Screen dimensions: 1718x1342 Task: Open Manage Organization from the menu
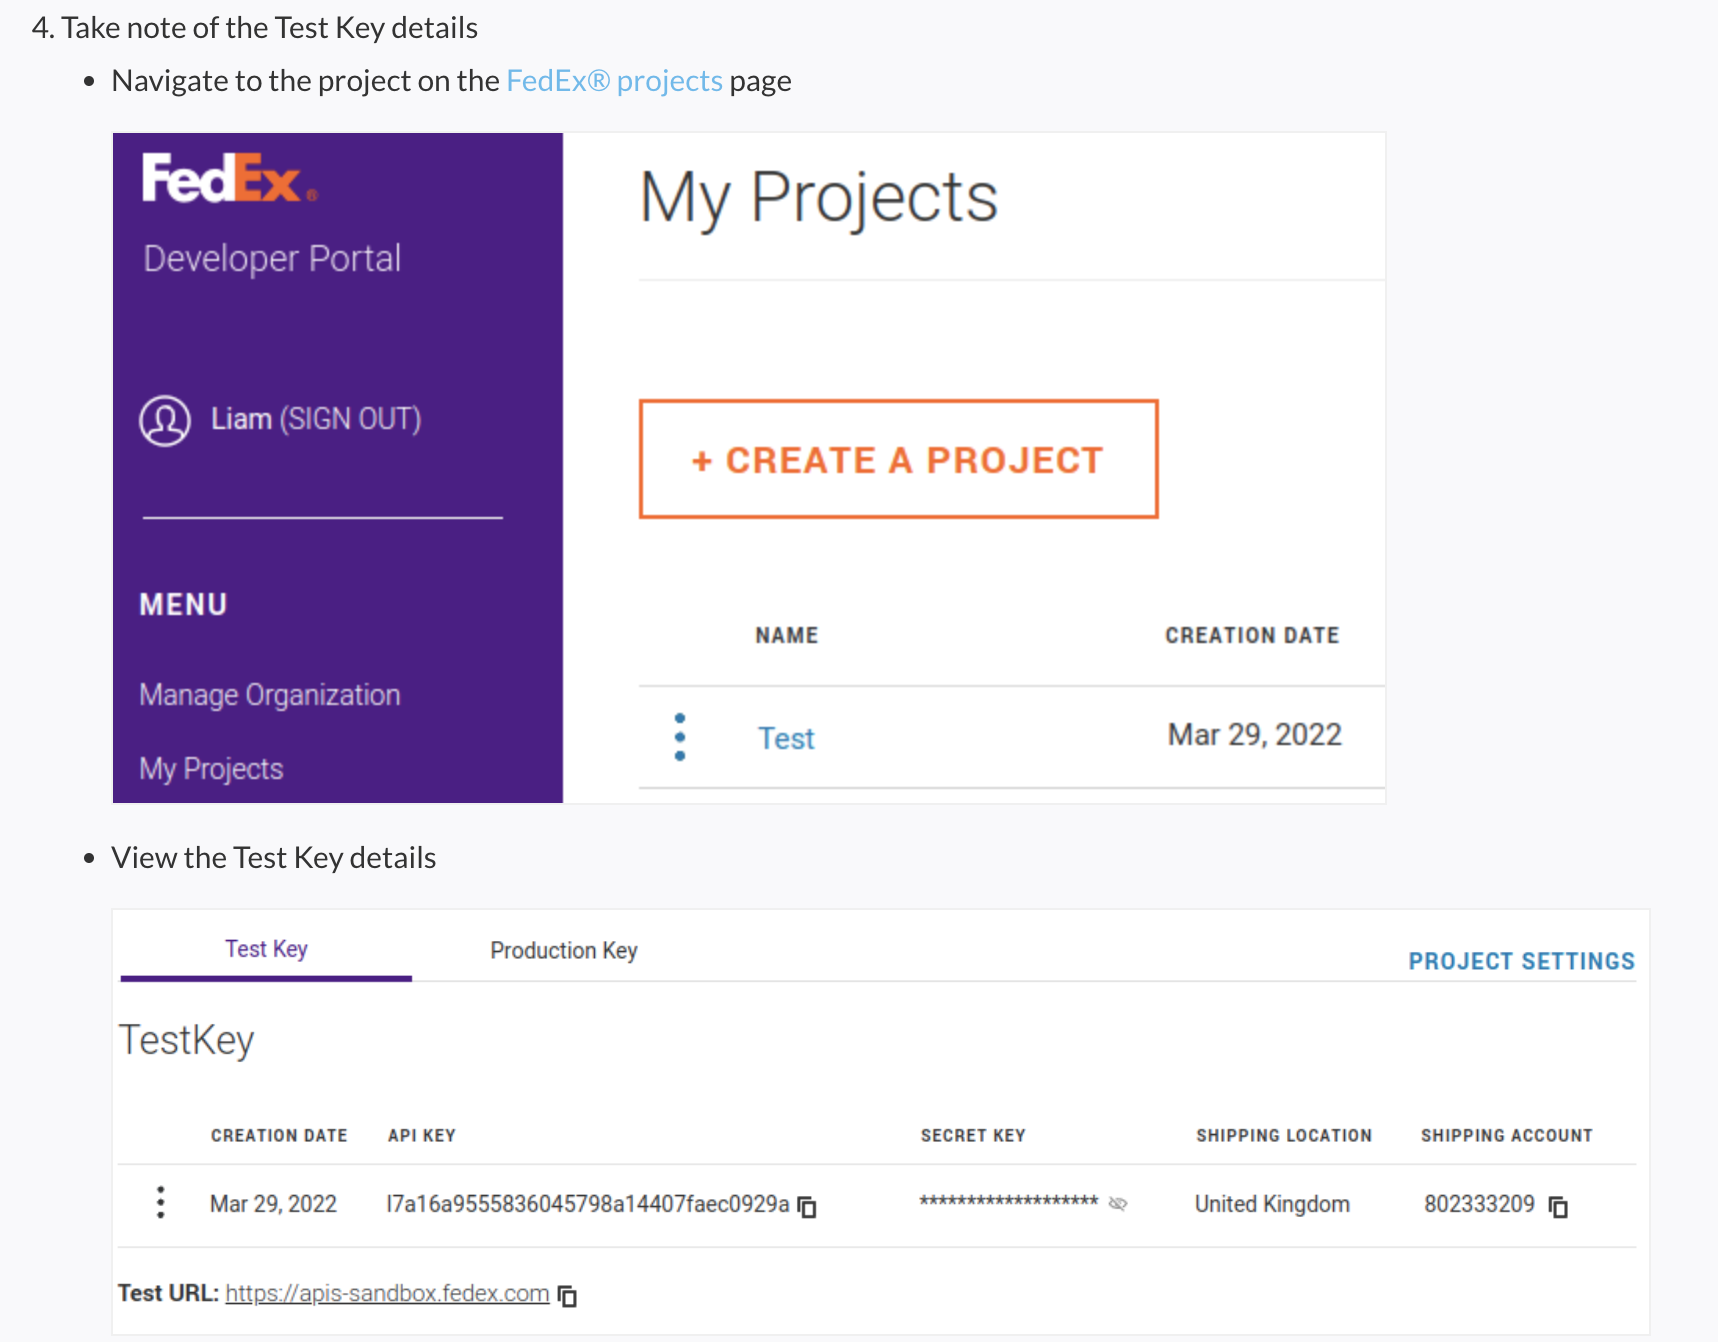point(269,693)
